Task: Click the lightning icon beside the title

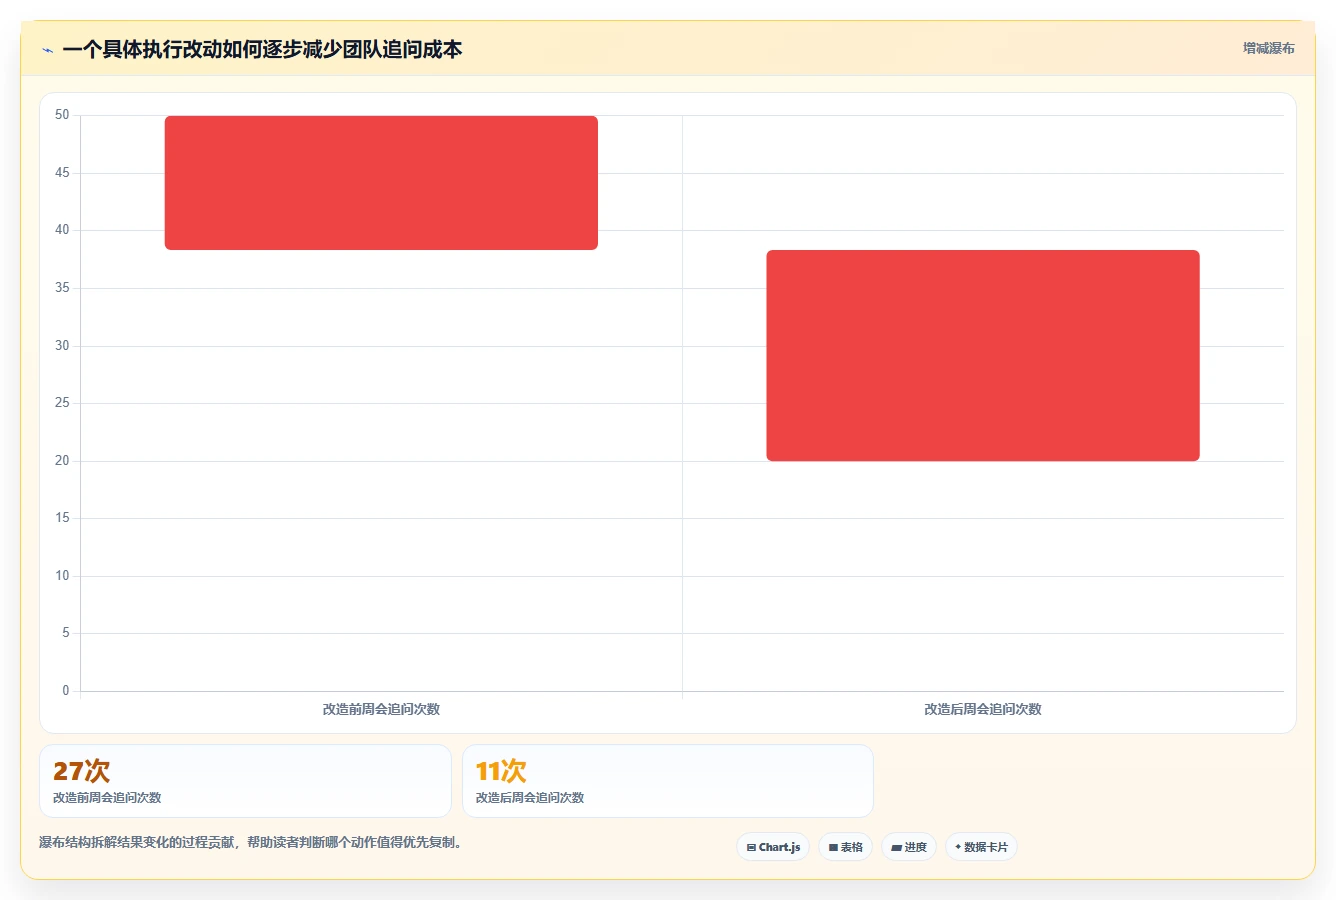Action: click(47, 50)
